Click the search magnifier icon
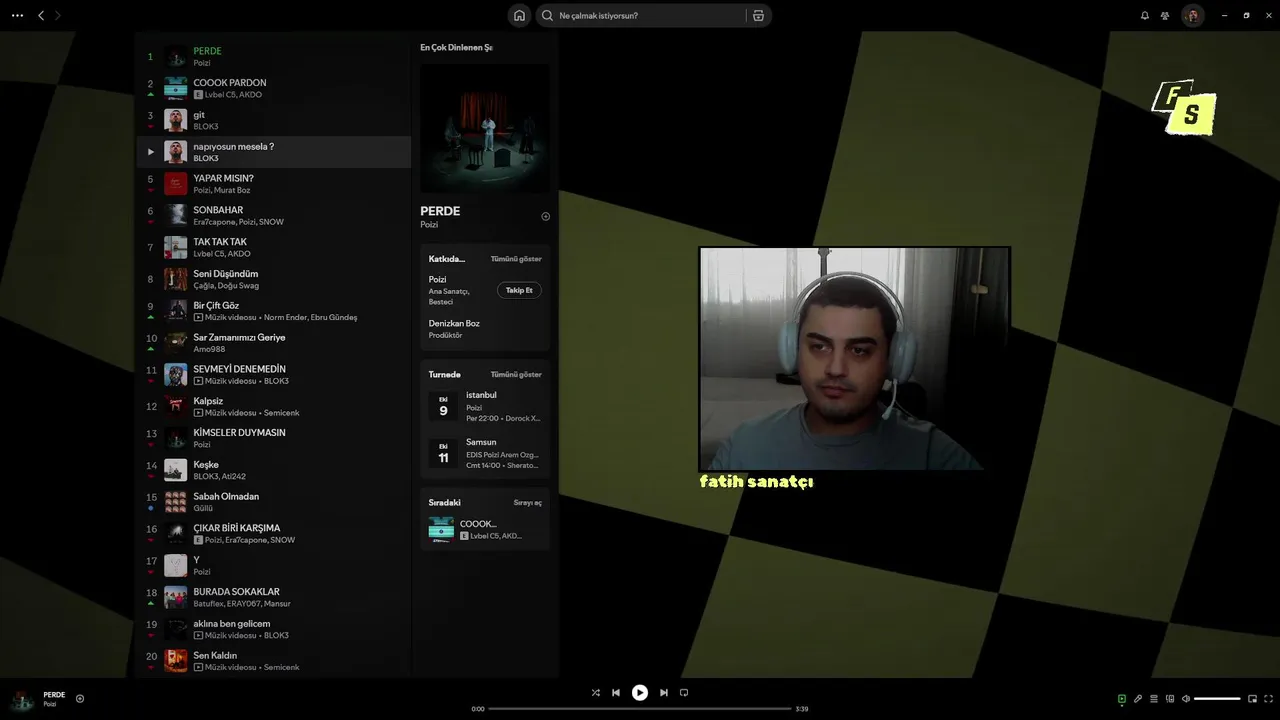Image resolution: width=1280 pixels, height=720 pixels. point(547,15)
